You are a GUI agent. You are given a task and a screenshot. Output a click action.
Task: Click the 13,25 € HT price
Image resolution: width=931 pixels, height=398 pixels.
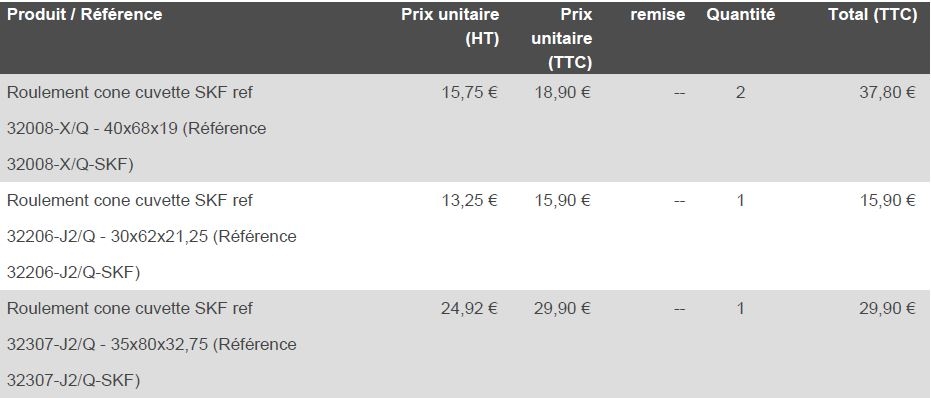pyautogui.click(x=469, y=201)
